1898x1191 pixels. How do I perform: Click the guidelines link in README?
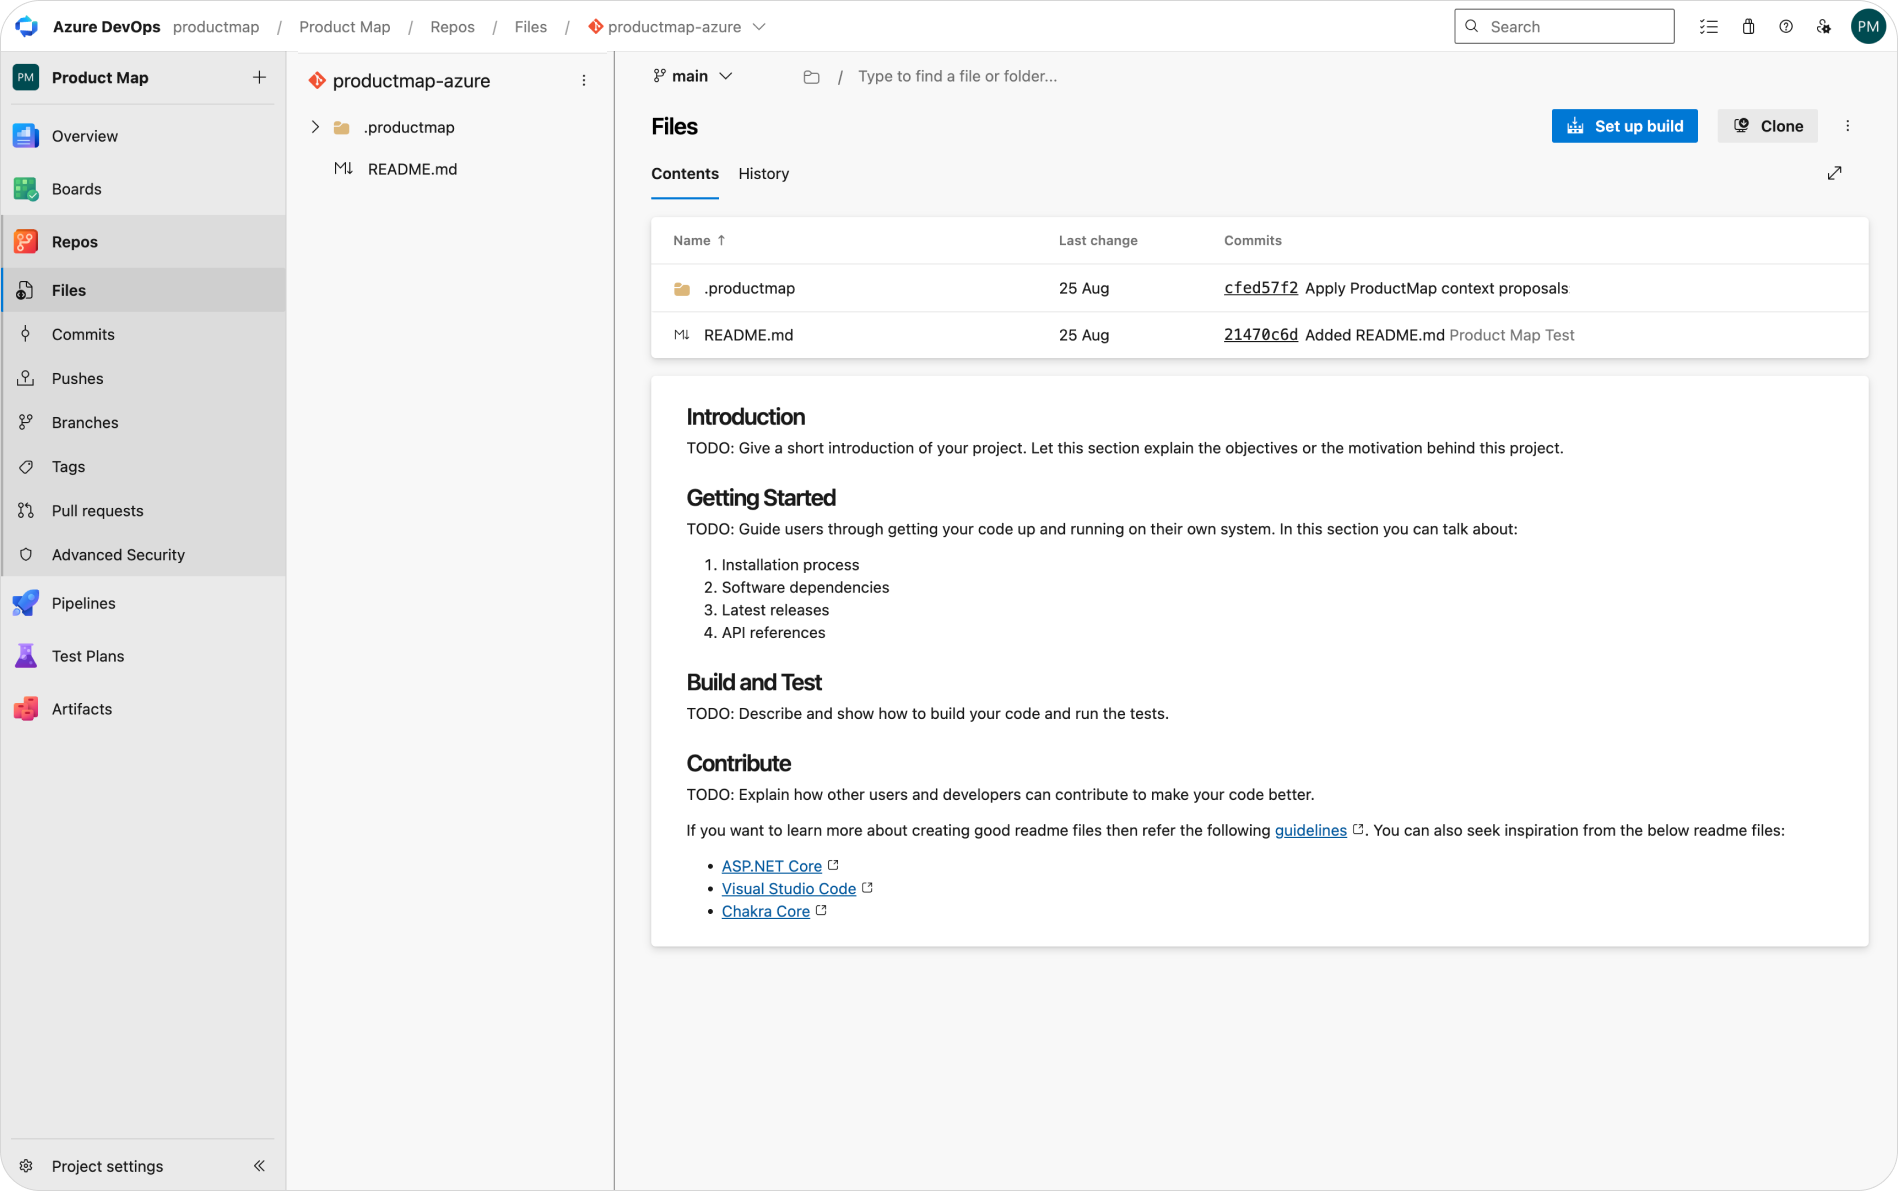click(1311, 830)
